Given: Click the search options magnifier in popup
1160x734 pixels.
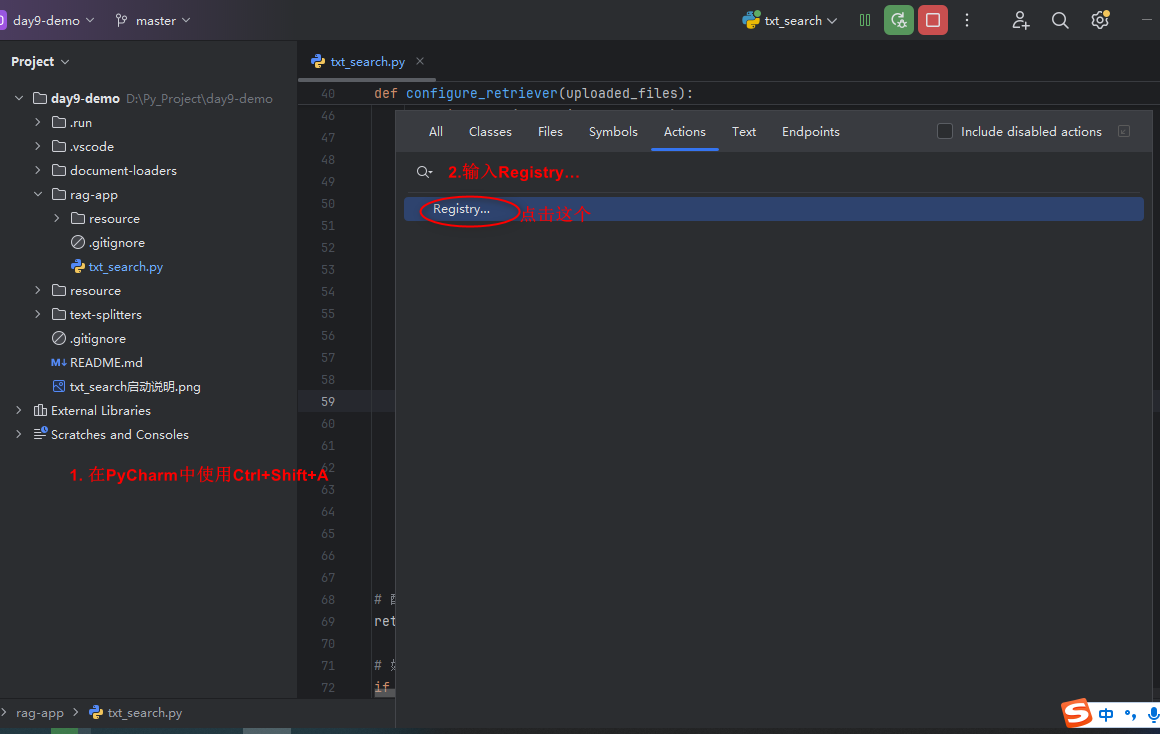Looking at the screenshot, I should pyautogui.click(x=424, y=172).
